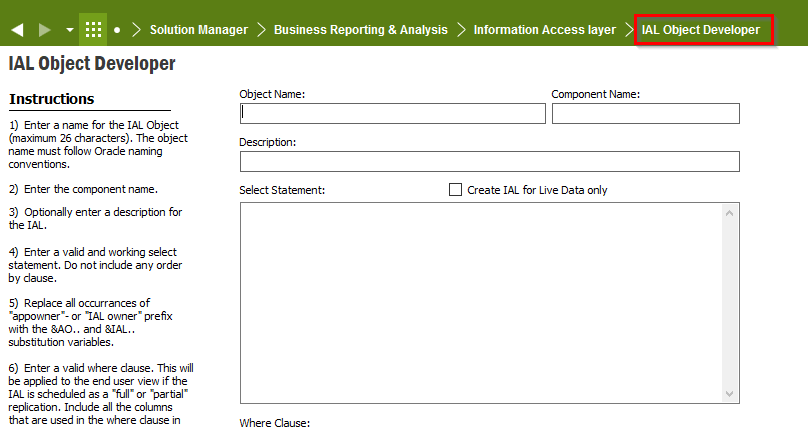Screen dimensions: 808x428
Task: Click into the Component Name field
Action: 646,113
